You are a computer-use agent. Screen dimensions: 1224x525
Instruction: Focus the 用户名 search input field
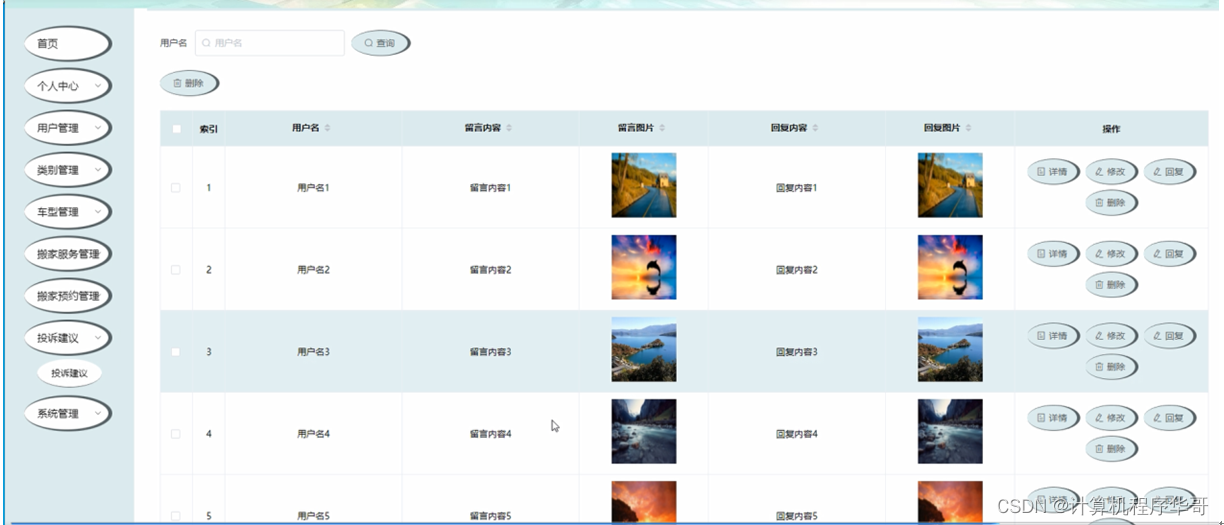270,43
